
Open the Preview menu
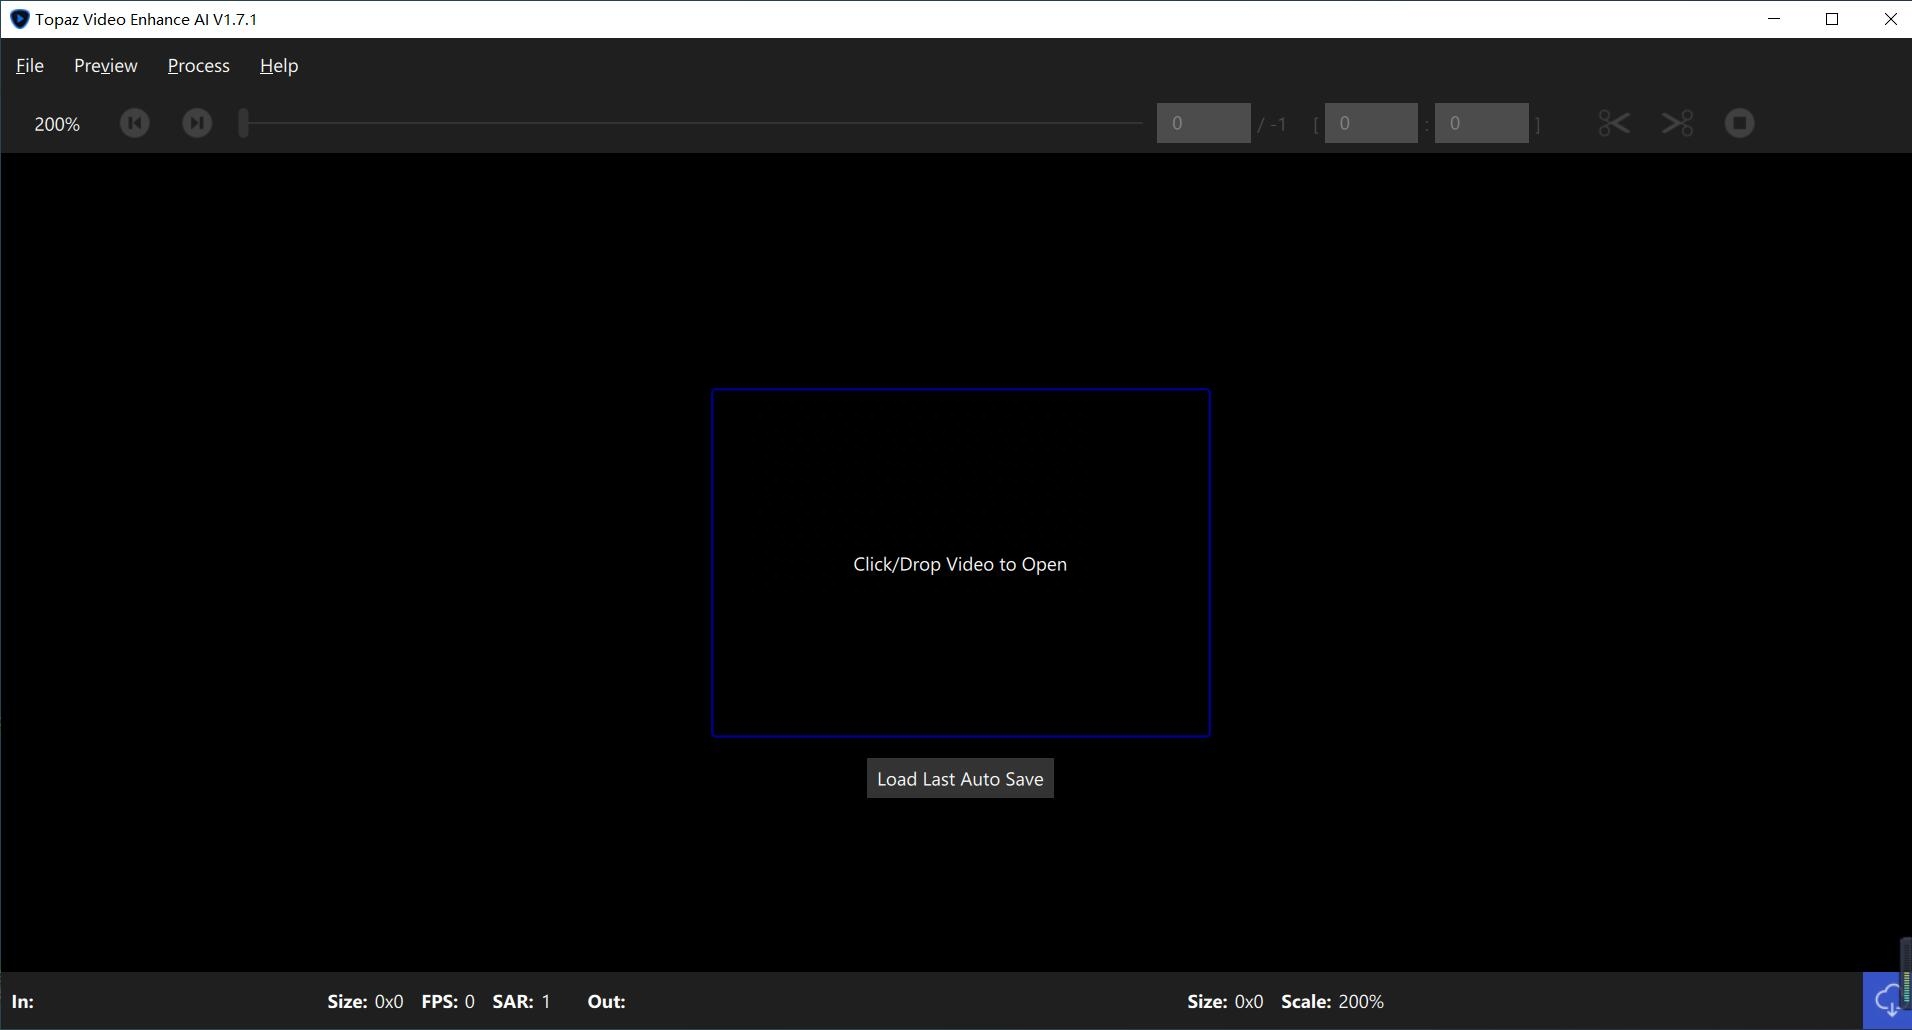[106, 66]
